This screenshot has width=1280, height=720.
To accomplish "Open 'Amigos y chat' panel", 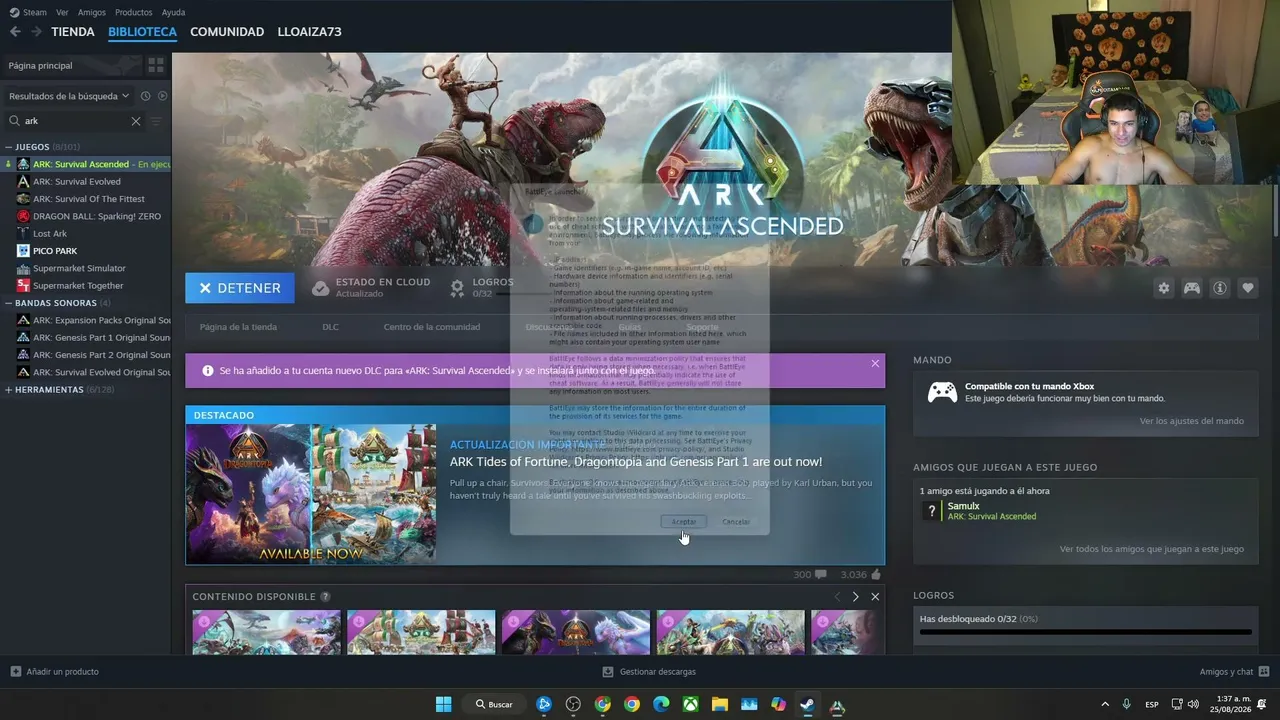I will click(x=1234, y=672).
